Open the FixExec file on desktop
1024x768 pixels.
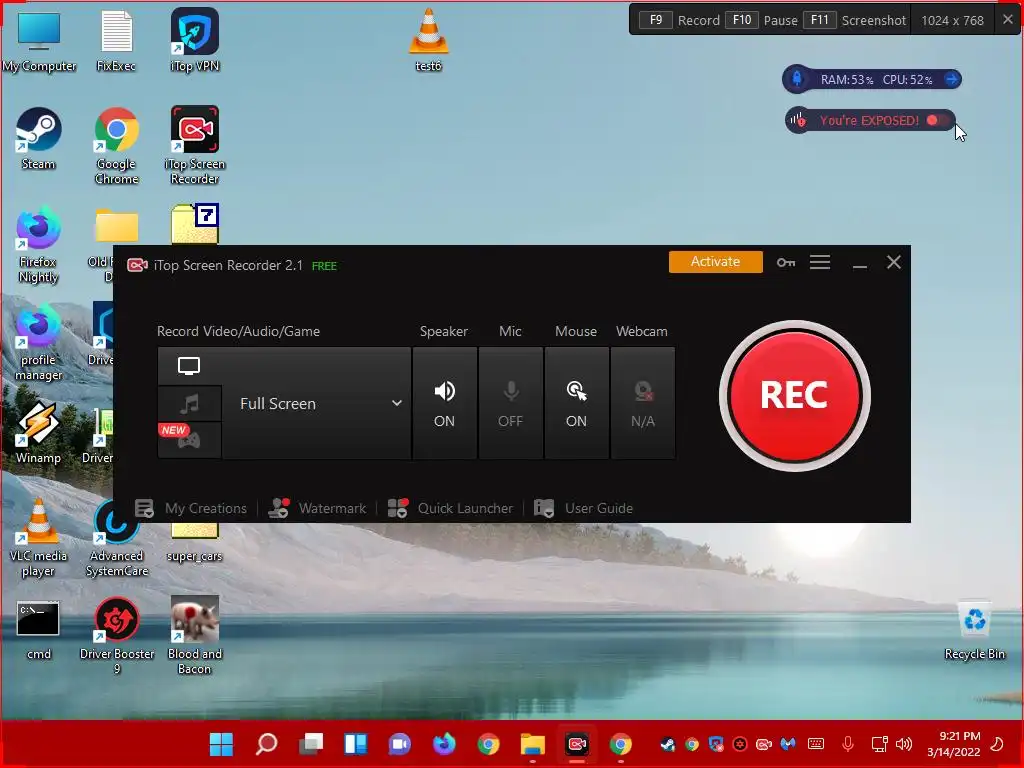(116, 40)
